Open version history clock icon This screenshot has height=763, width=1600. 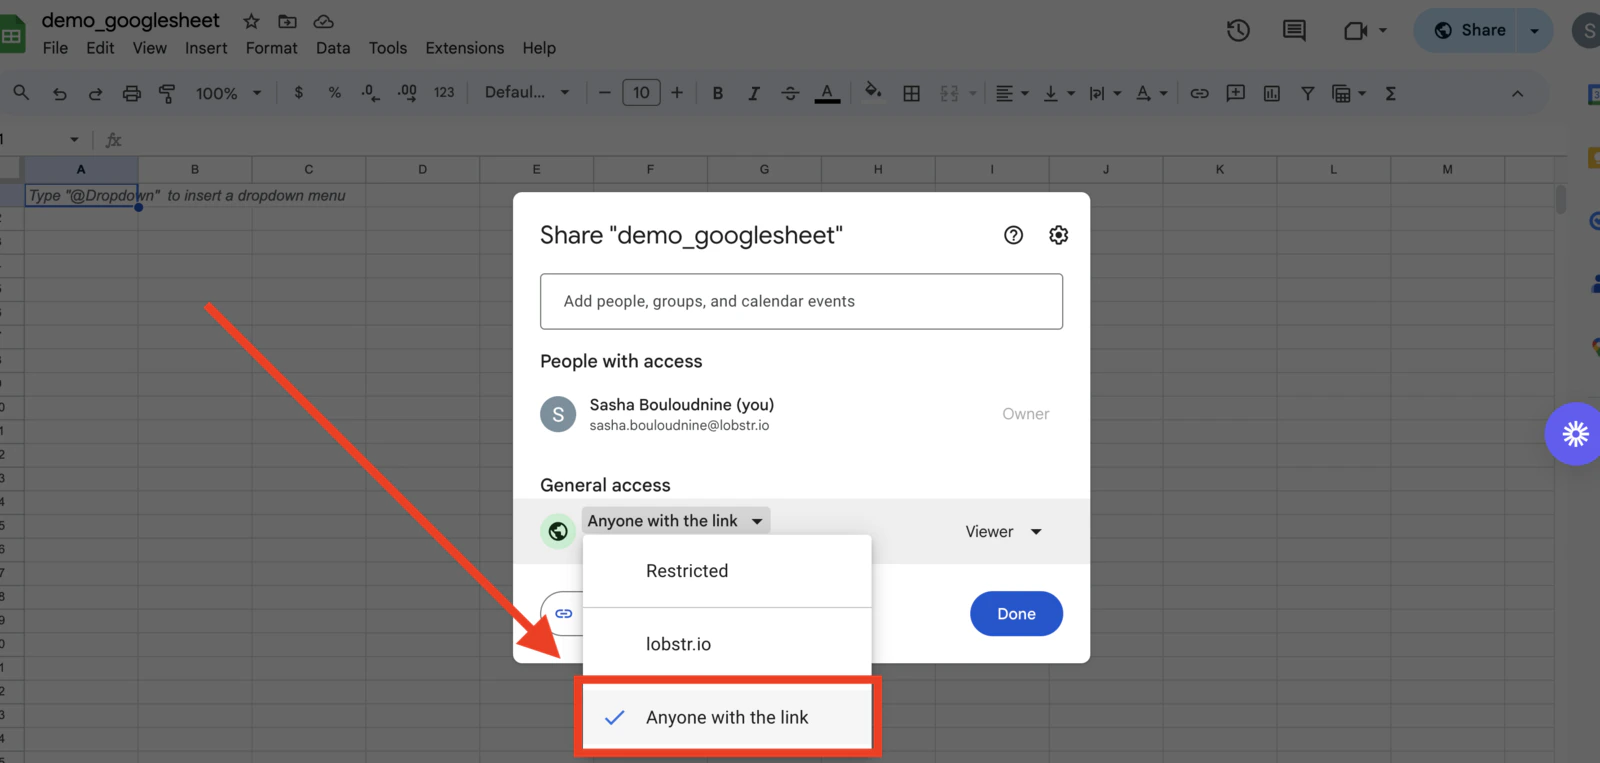[x=1238, y=31]
